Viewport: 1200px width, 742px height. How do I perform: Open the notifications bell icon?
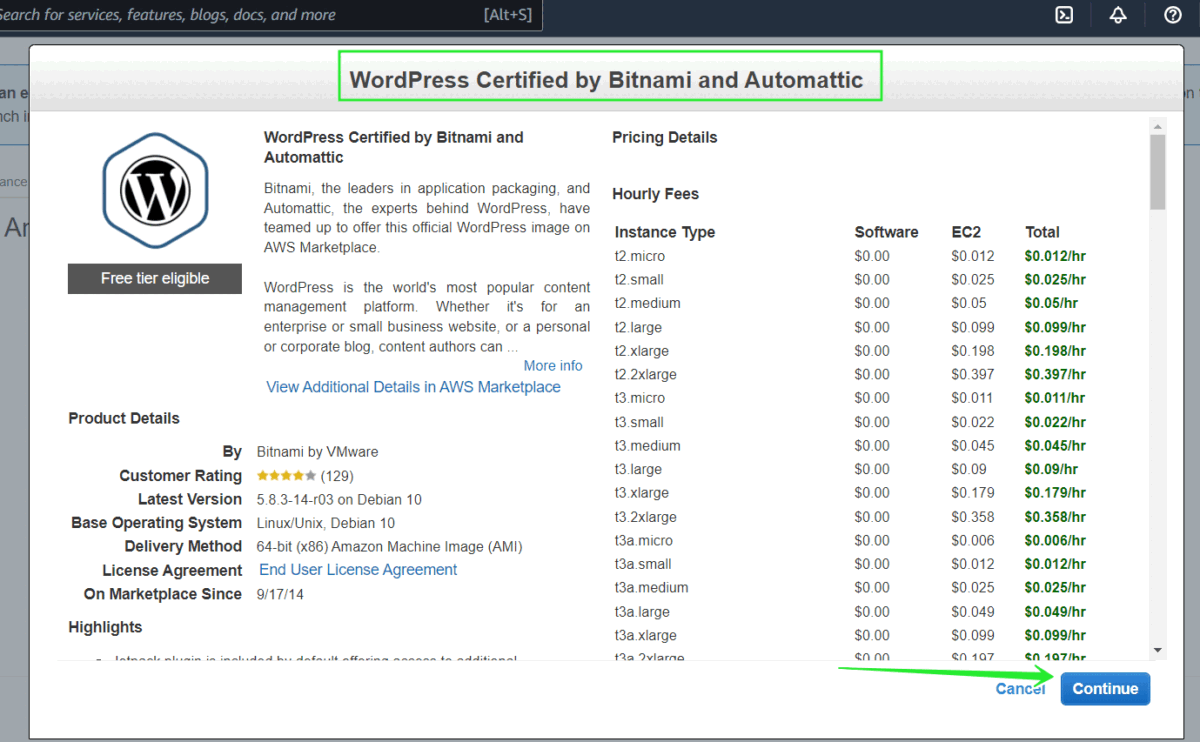tap(1118, 14)
